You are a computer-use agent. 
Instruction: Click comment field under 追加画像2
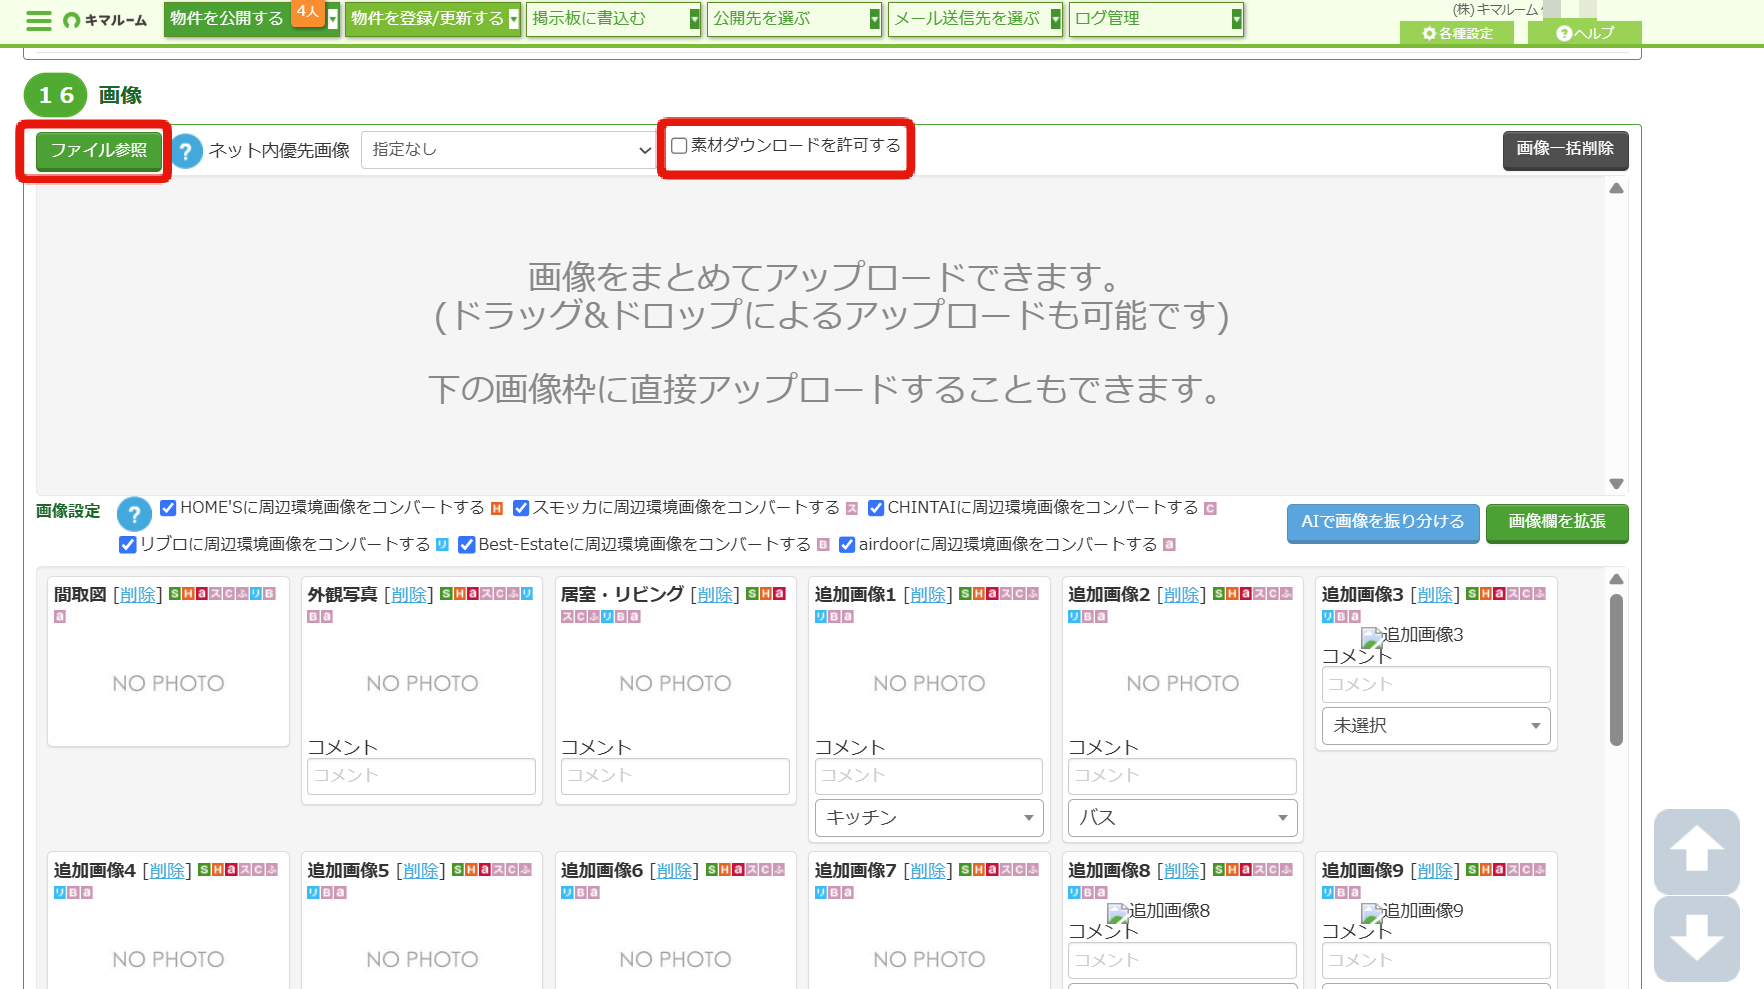(1183, 776)
